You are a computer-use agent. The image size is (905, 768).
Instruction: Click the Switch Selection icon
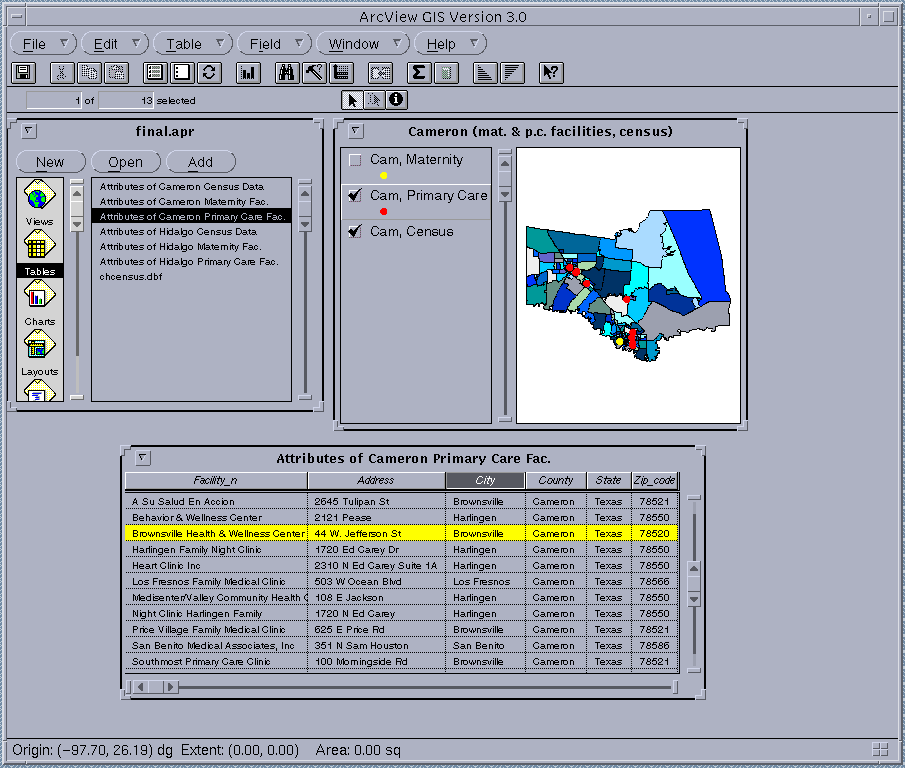[x=209, y=73]
